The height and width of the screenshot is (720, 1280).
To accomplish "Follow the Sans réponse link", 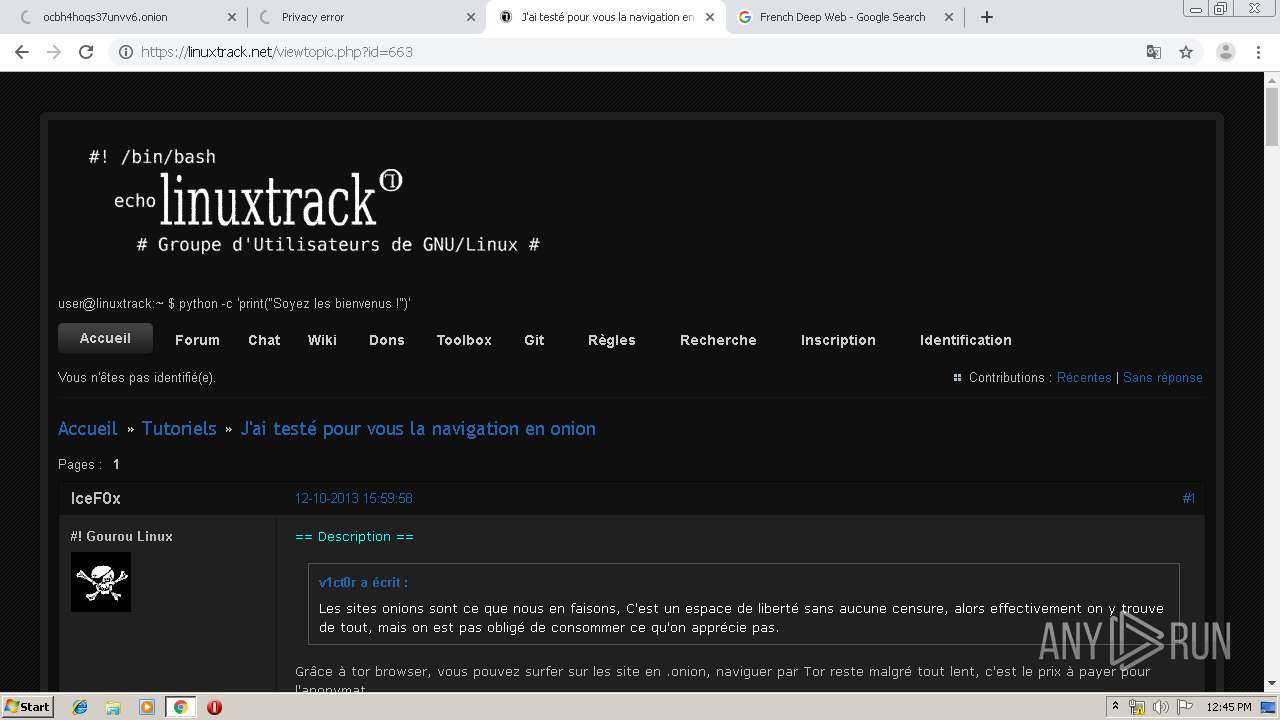I will click(x=1162, y=377).
